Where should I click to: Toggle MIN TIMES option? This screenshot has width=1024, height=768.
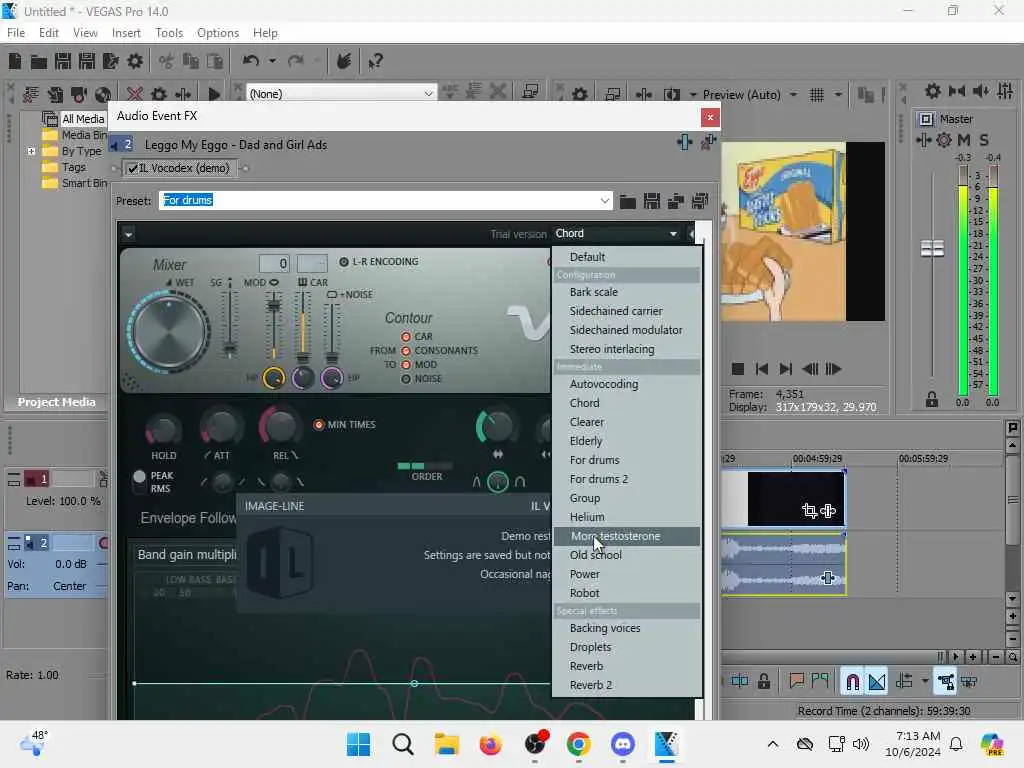coord(319,424)
